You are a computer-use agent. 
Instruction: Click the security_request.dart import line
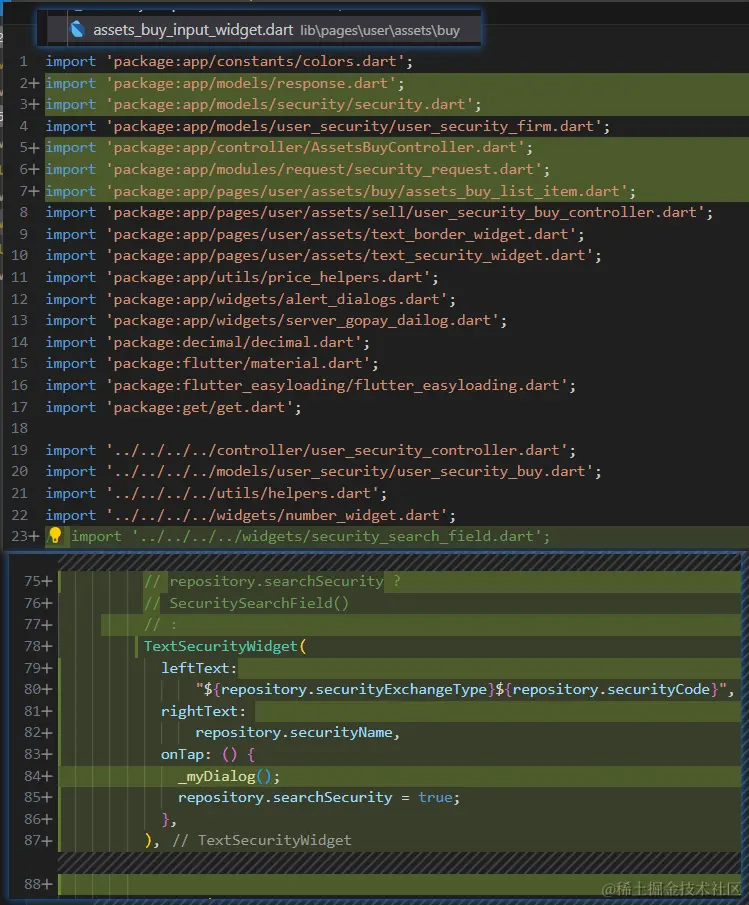[x=298, y=170]
